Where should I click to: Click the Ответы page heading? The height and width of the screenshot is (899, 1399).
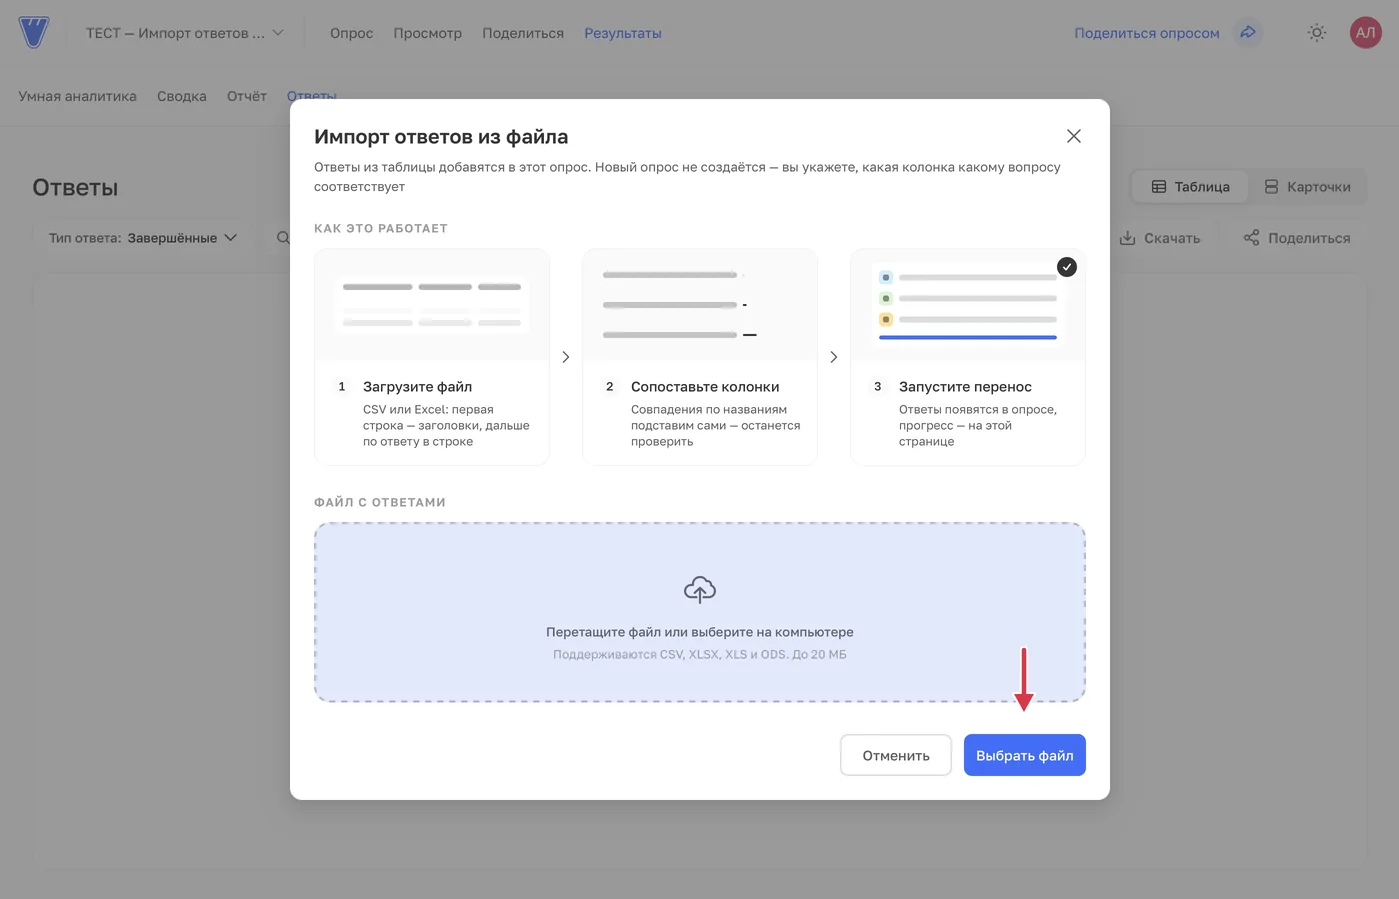coord(75,187)
